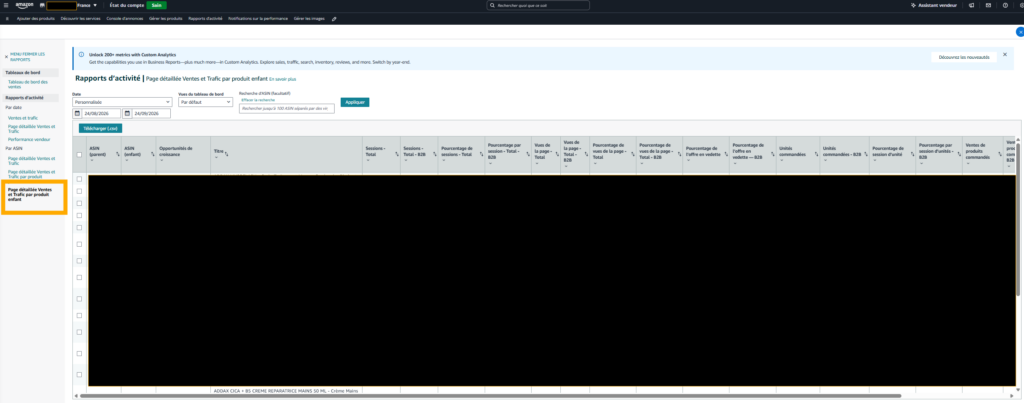Open the hamburger main menu
Viewport: 1024px width, 403px height.
(x=5, y=5)
